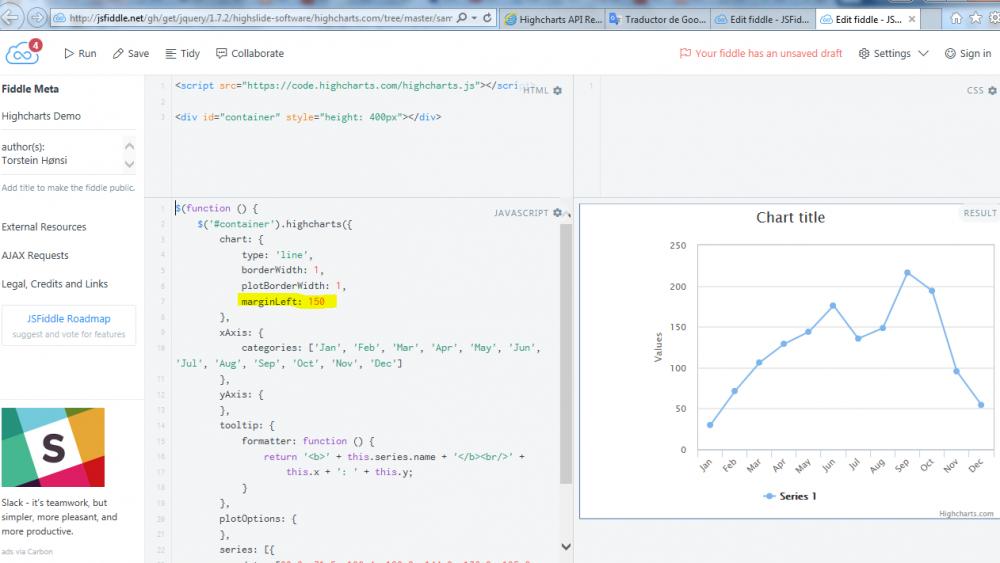Click the Save pencil icon
The width and height of the screenshot is (1000, 563).
(118, 54)
